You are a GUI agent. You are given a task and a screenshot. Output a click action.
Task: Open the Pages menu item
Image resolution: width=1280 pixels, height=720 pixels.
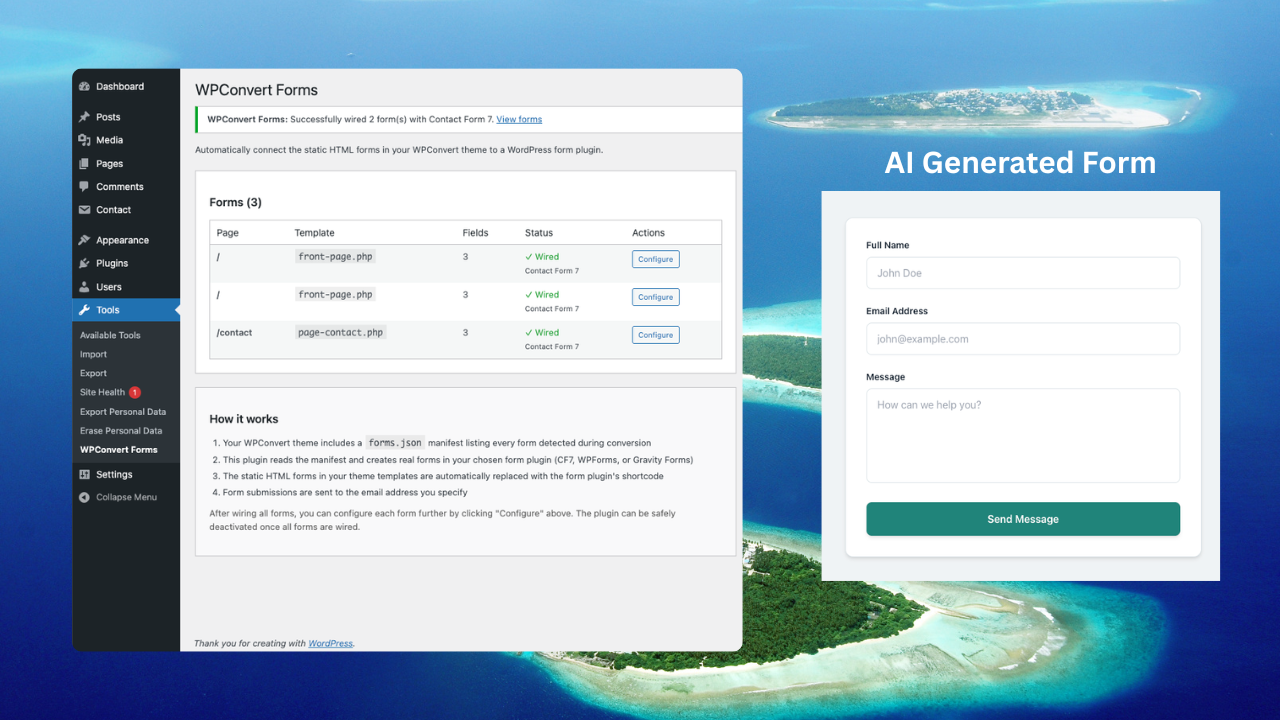126,164
